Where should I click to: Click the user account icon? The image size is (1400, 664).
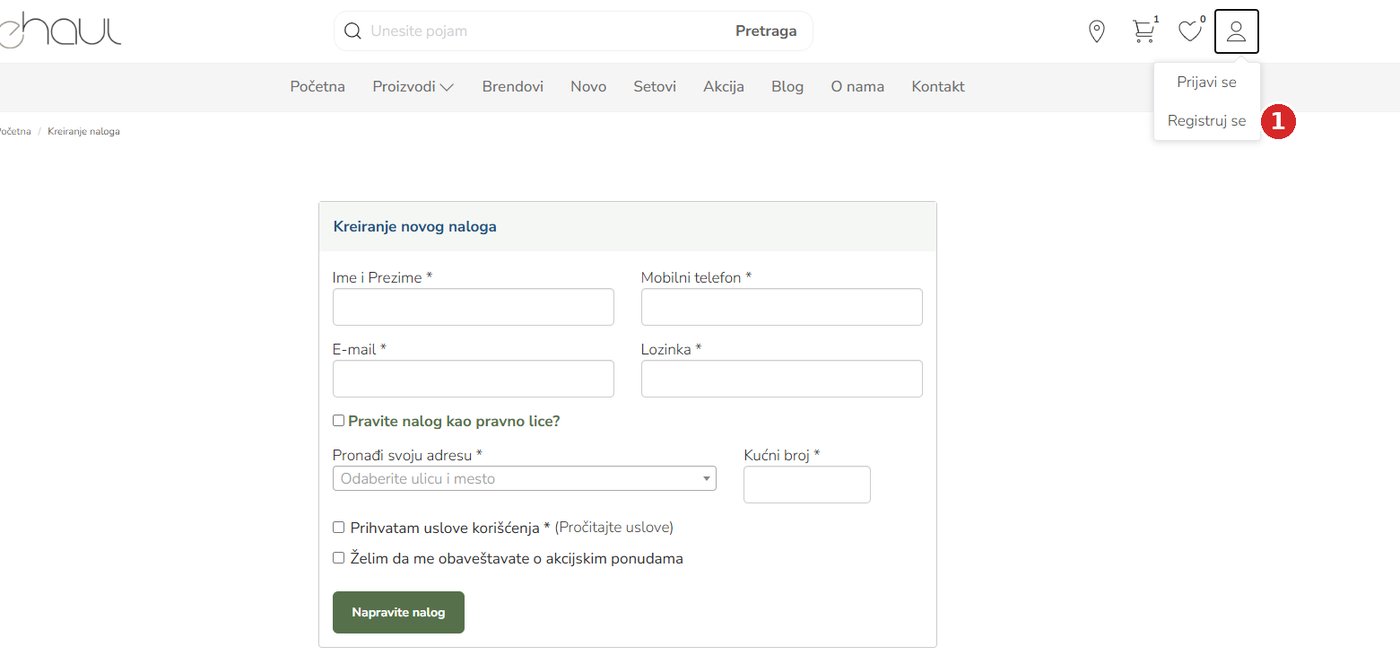tap(1236, 31)
